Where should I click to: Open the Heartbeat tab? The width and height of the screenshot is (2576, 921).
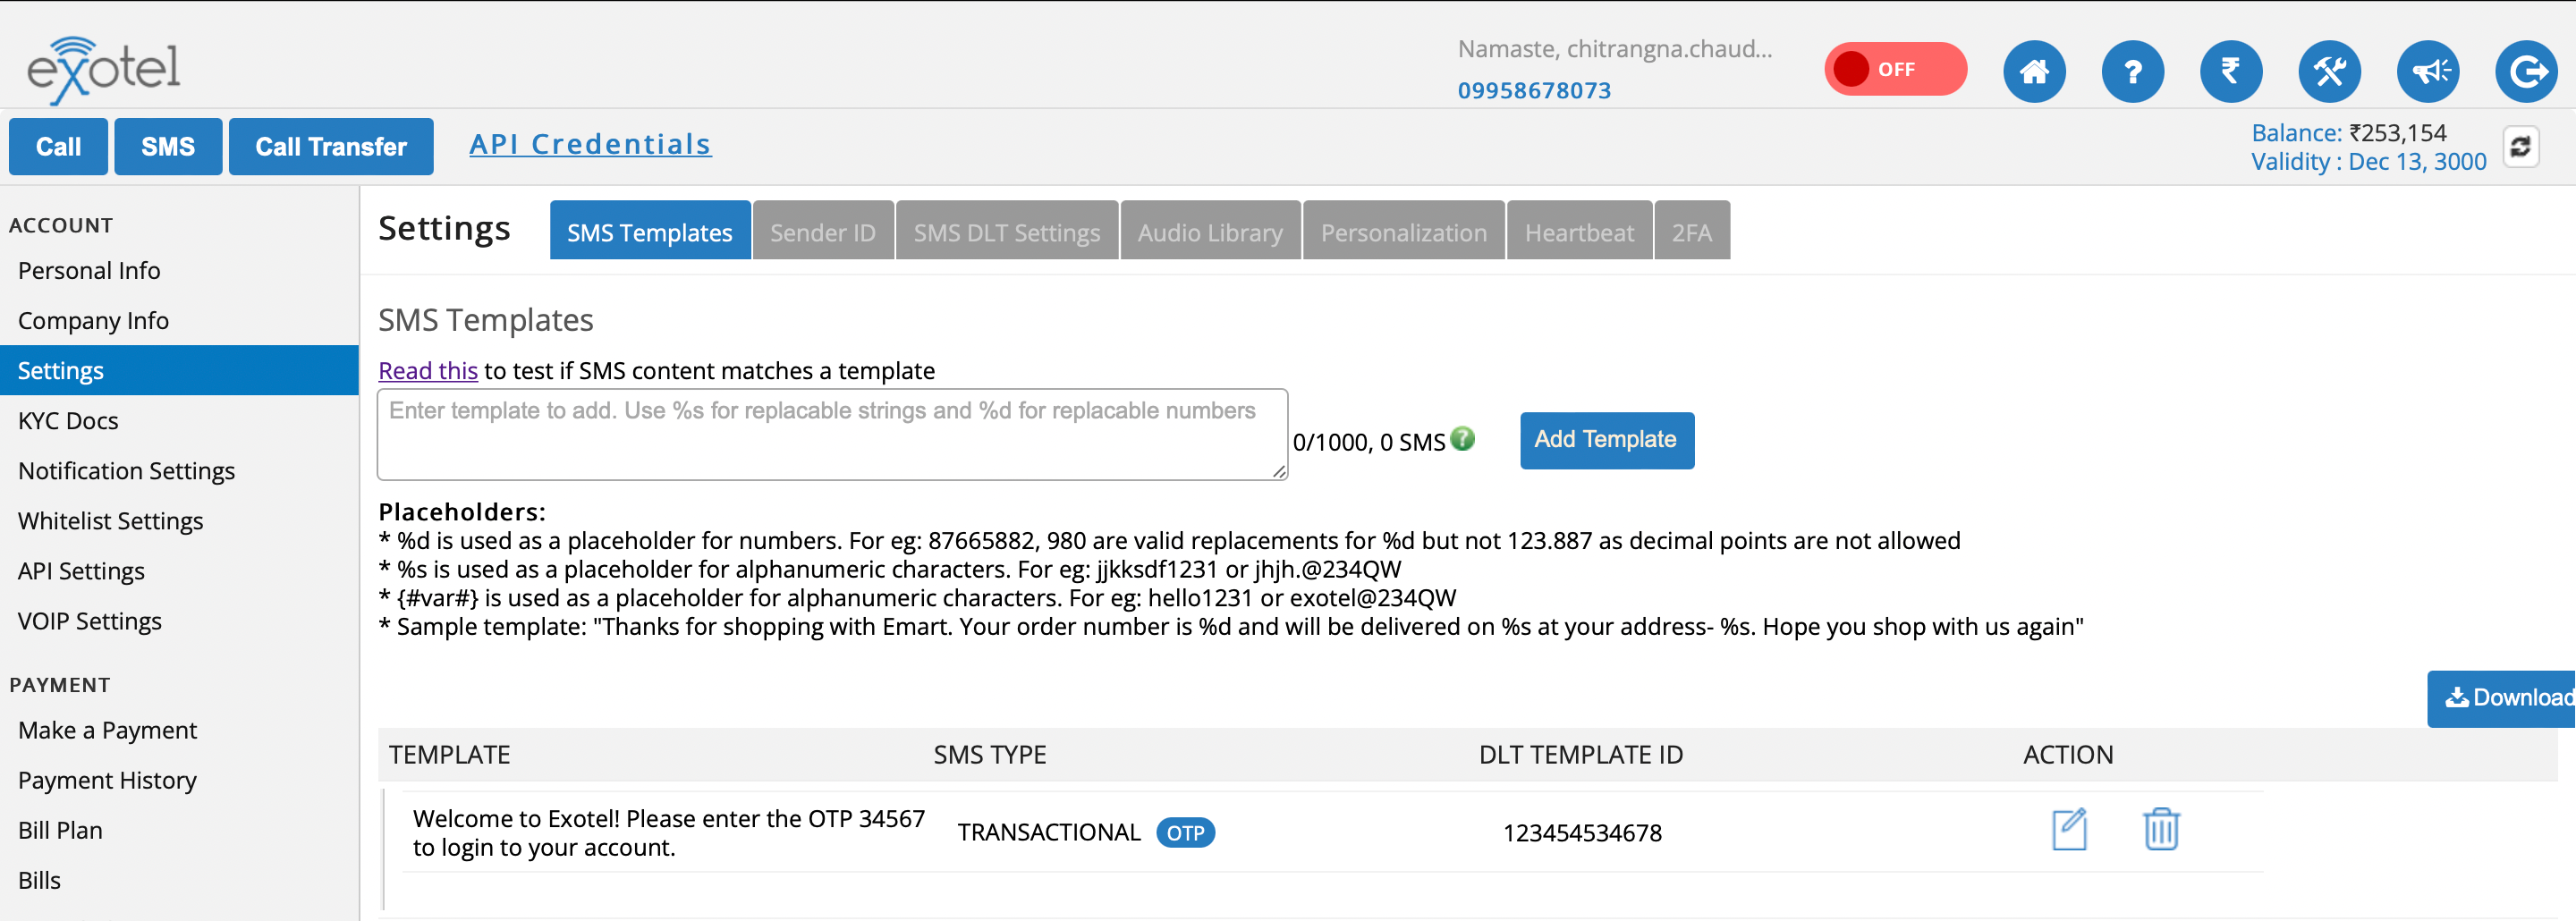(x=1579, y=232)
